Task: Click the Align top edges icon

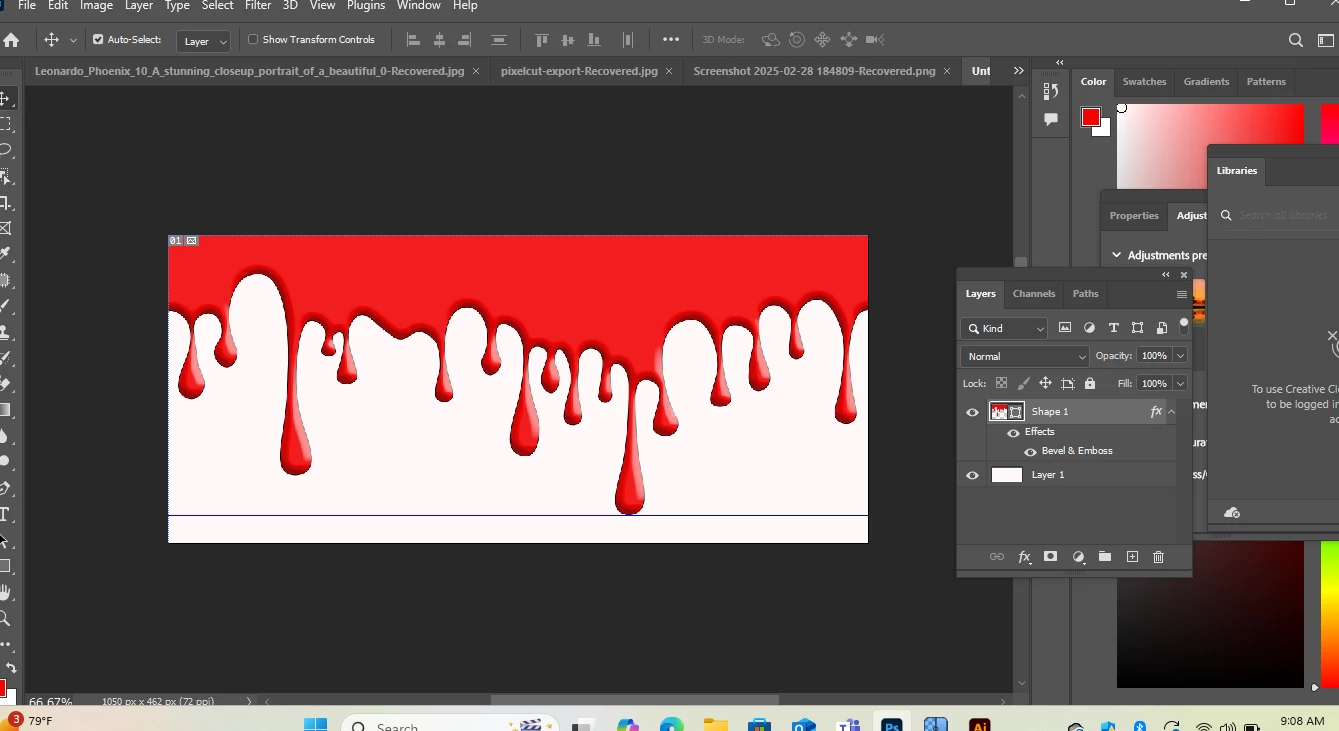Action: click(x=542, y=40)
